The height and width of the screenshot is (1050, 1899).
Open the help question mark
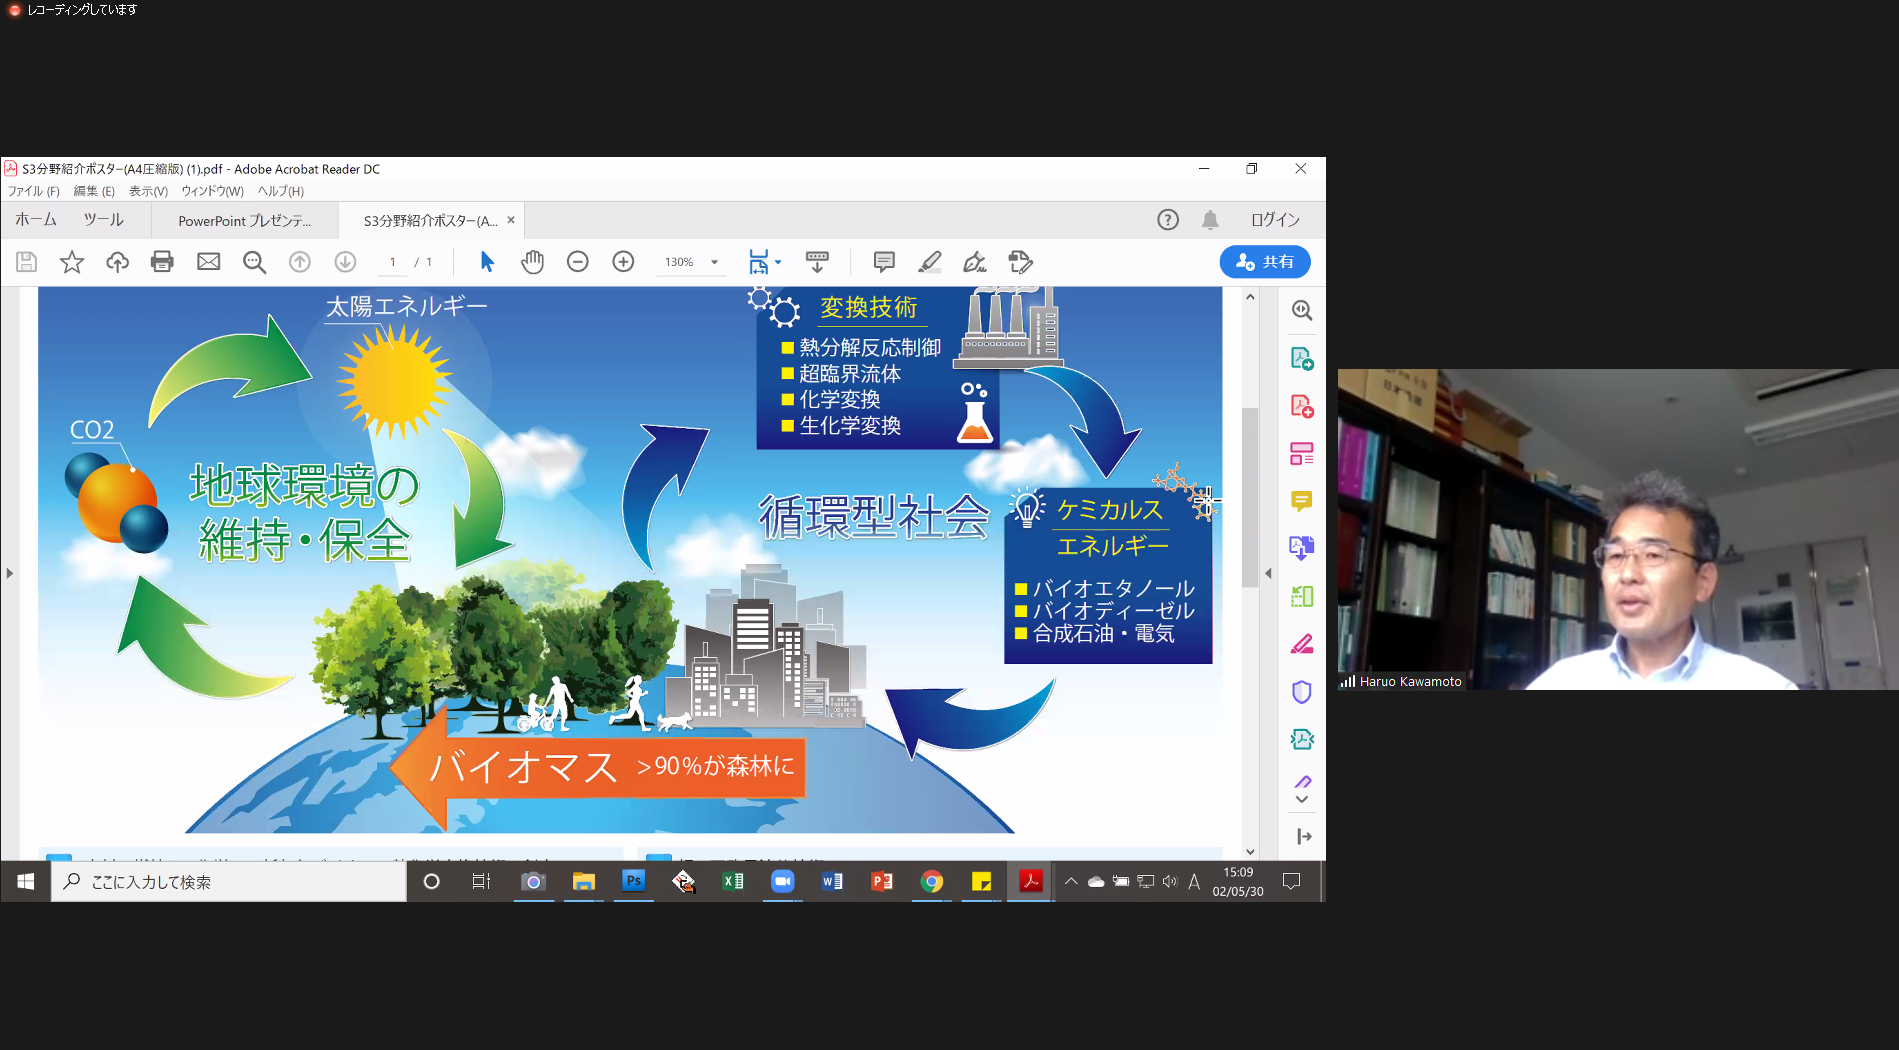[1168, 220]
